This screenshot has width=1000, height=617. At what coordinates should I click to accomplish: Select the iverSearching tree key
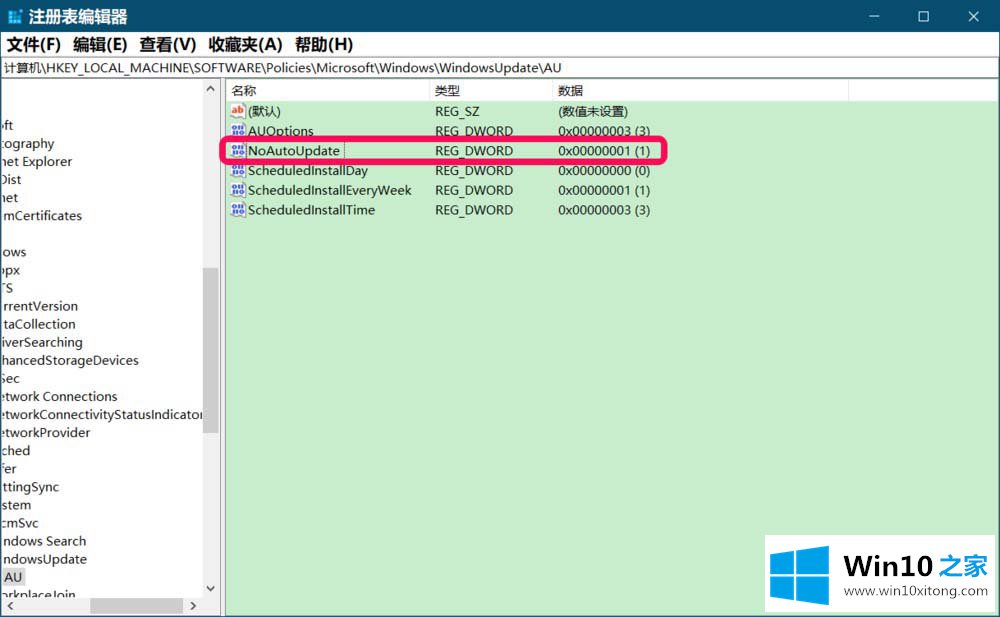click(41, 343)
